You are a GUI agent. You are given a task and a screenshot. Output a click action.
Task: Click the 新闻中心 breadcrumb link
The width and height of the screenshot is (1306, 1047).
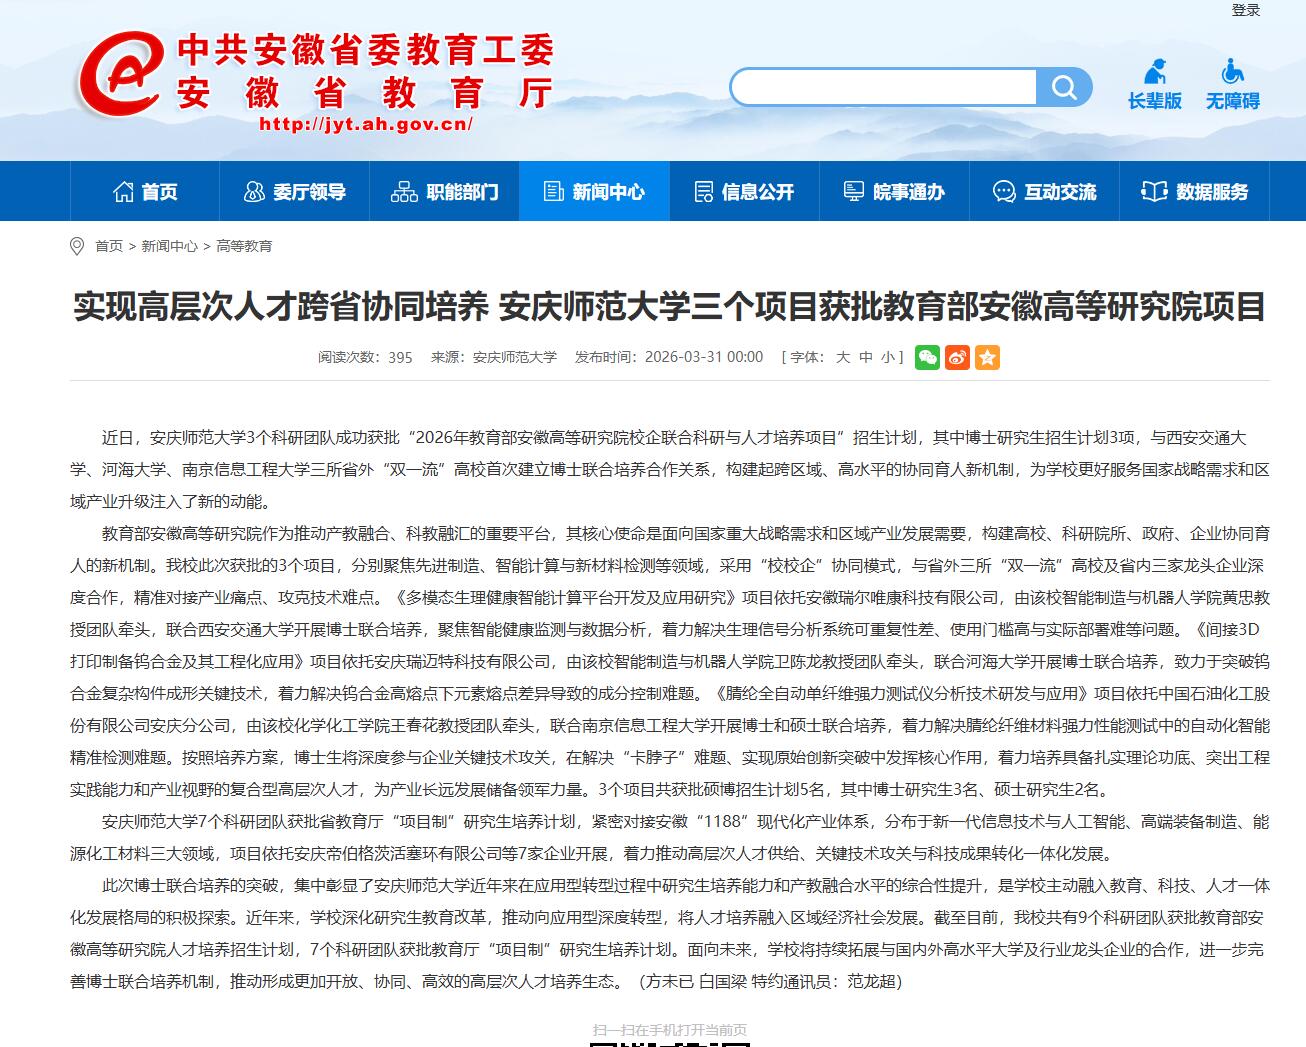tap(169, 246)
